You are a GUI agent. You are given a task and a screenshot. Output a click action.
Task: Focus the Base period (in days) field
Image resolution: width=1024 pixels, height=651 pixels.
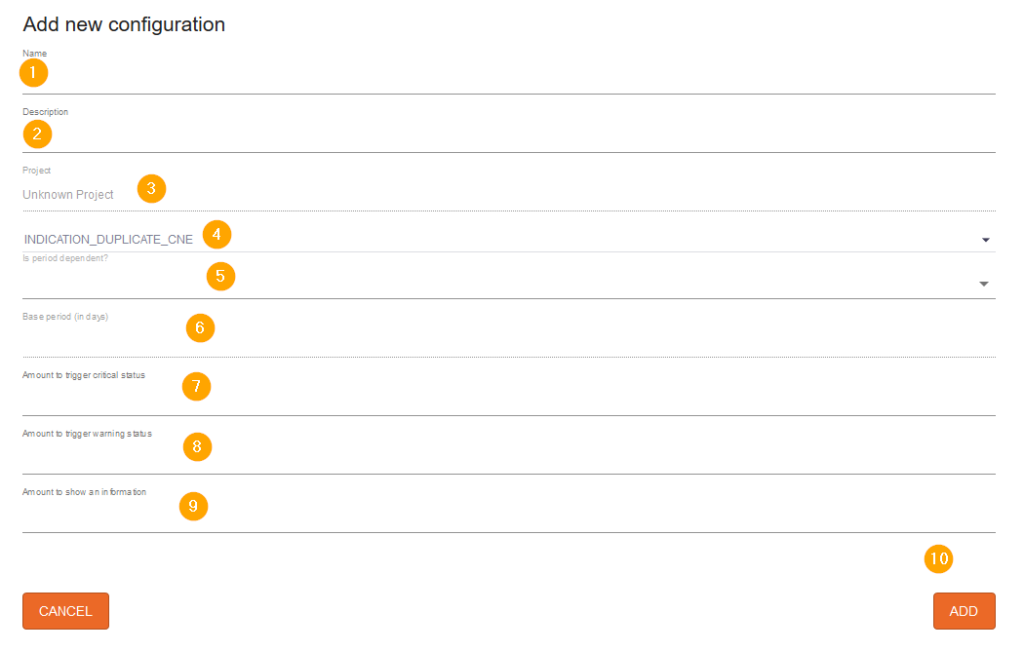pos(509,340)
